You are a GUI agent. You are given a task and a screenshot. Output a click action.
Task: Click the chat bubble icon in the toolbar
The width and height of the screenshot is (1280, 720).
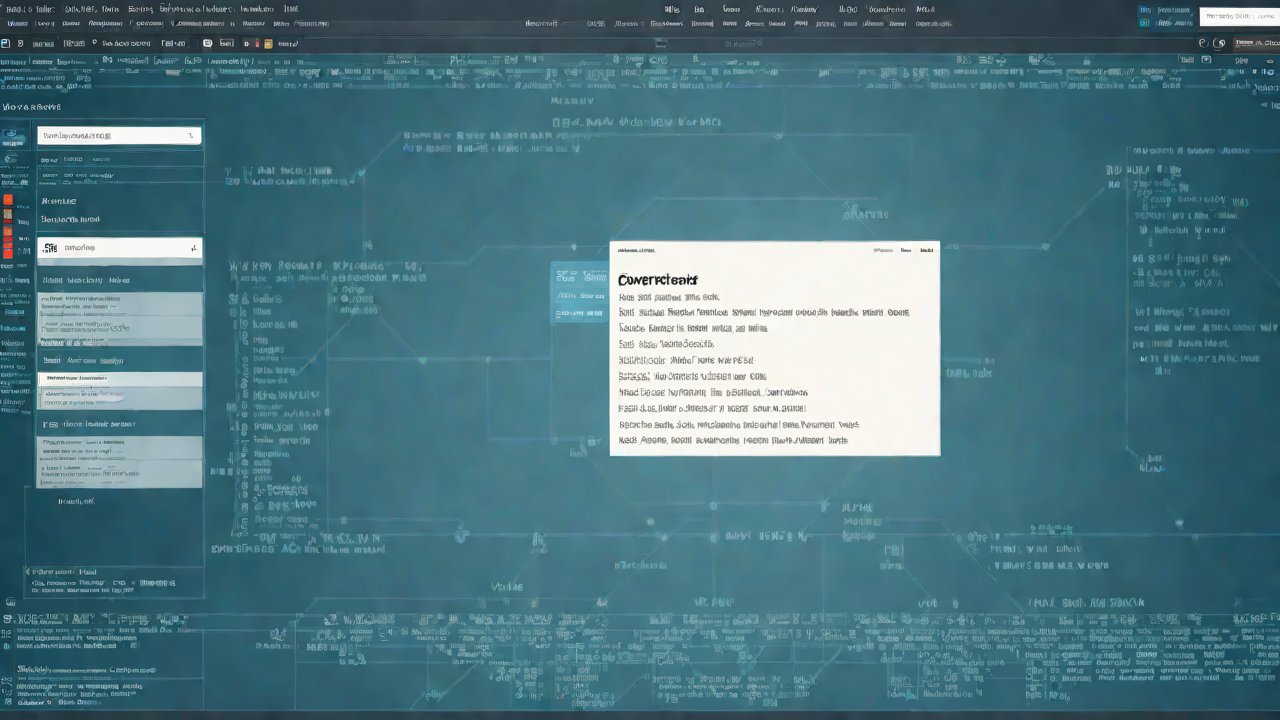click(207, 44)
